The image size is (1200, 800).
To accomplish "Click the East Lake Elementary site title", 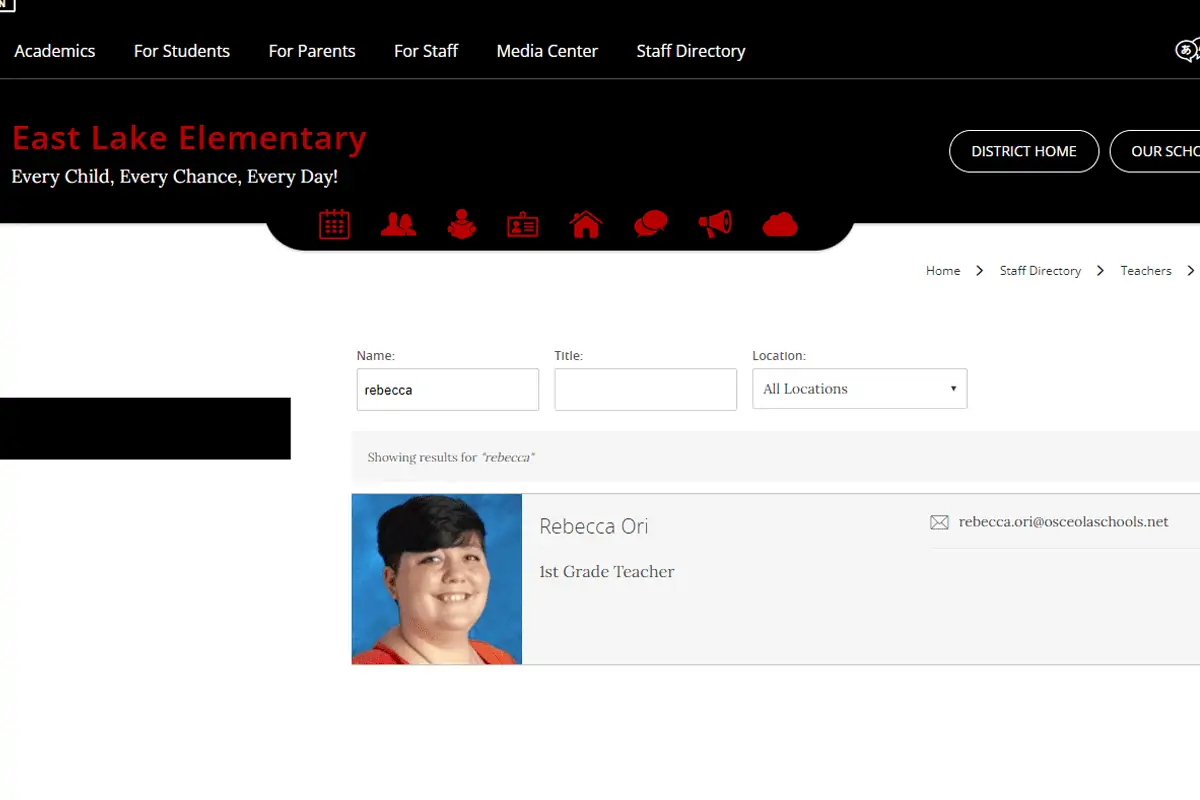I will tap(189, 138).
